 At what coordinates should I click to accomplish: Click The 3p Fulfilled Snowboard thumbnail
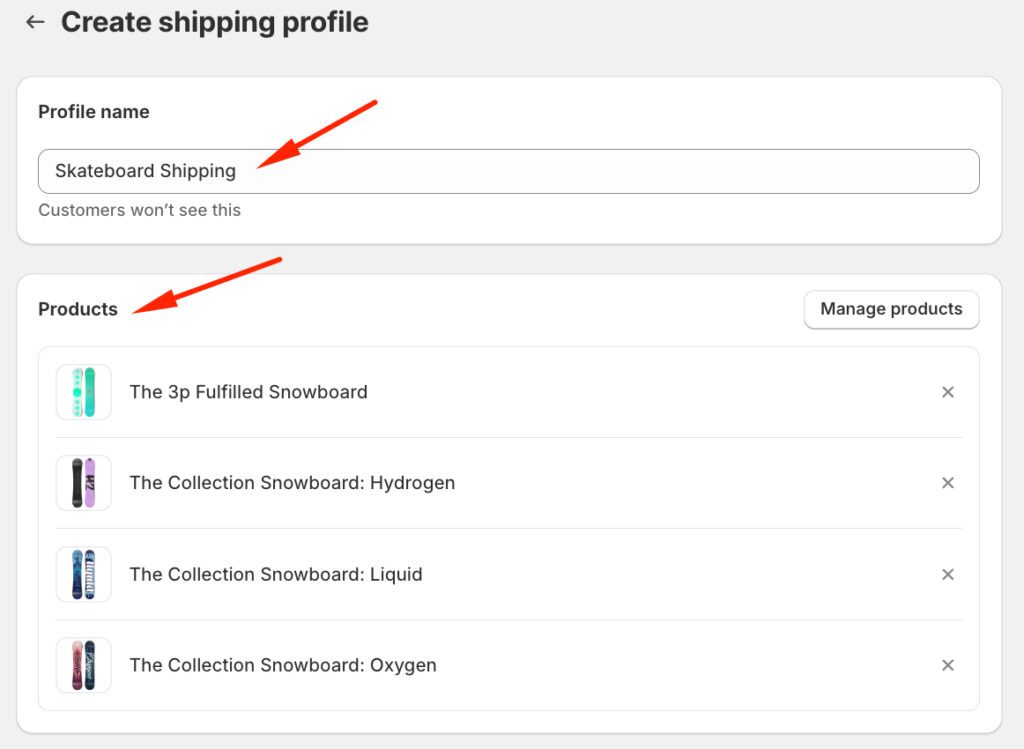pyautogui.click(x=84, y=392)
